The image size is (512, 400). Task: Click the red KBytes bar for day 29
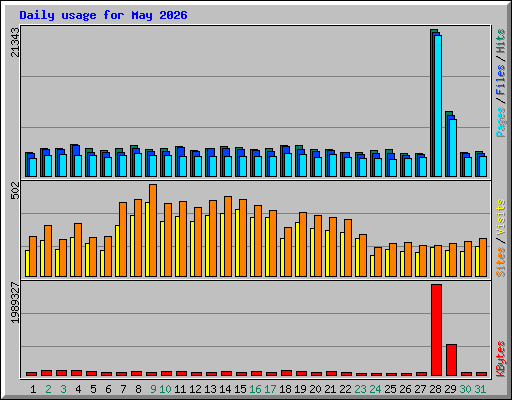coord(451,360)
